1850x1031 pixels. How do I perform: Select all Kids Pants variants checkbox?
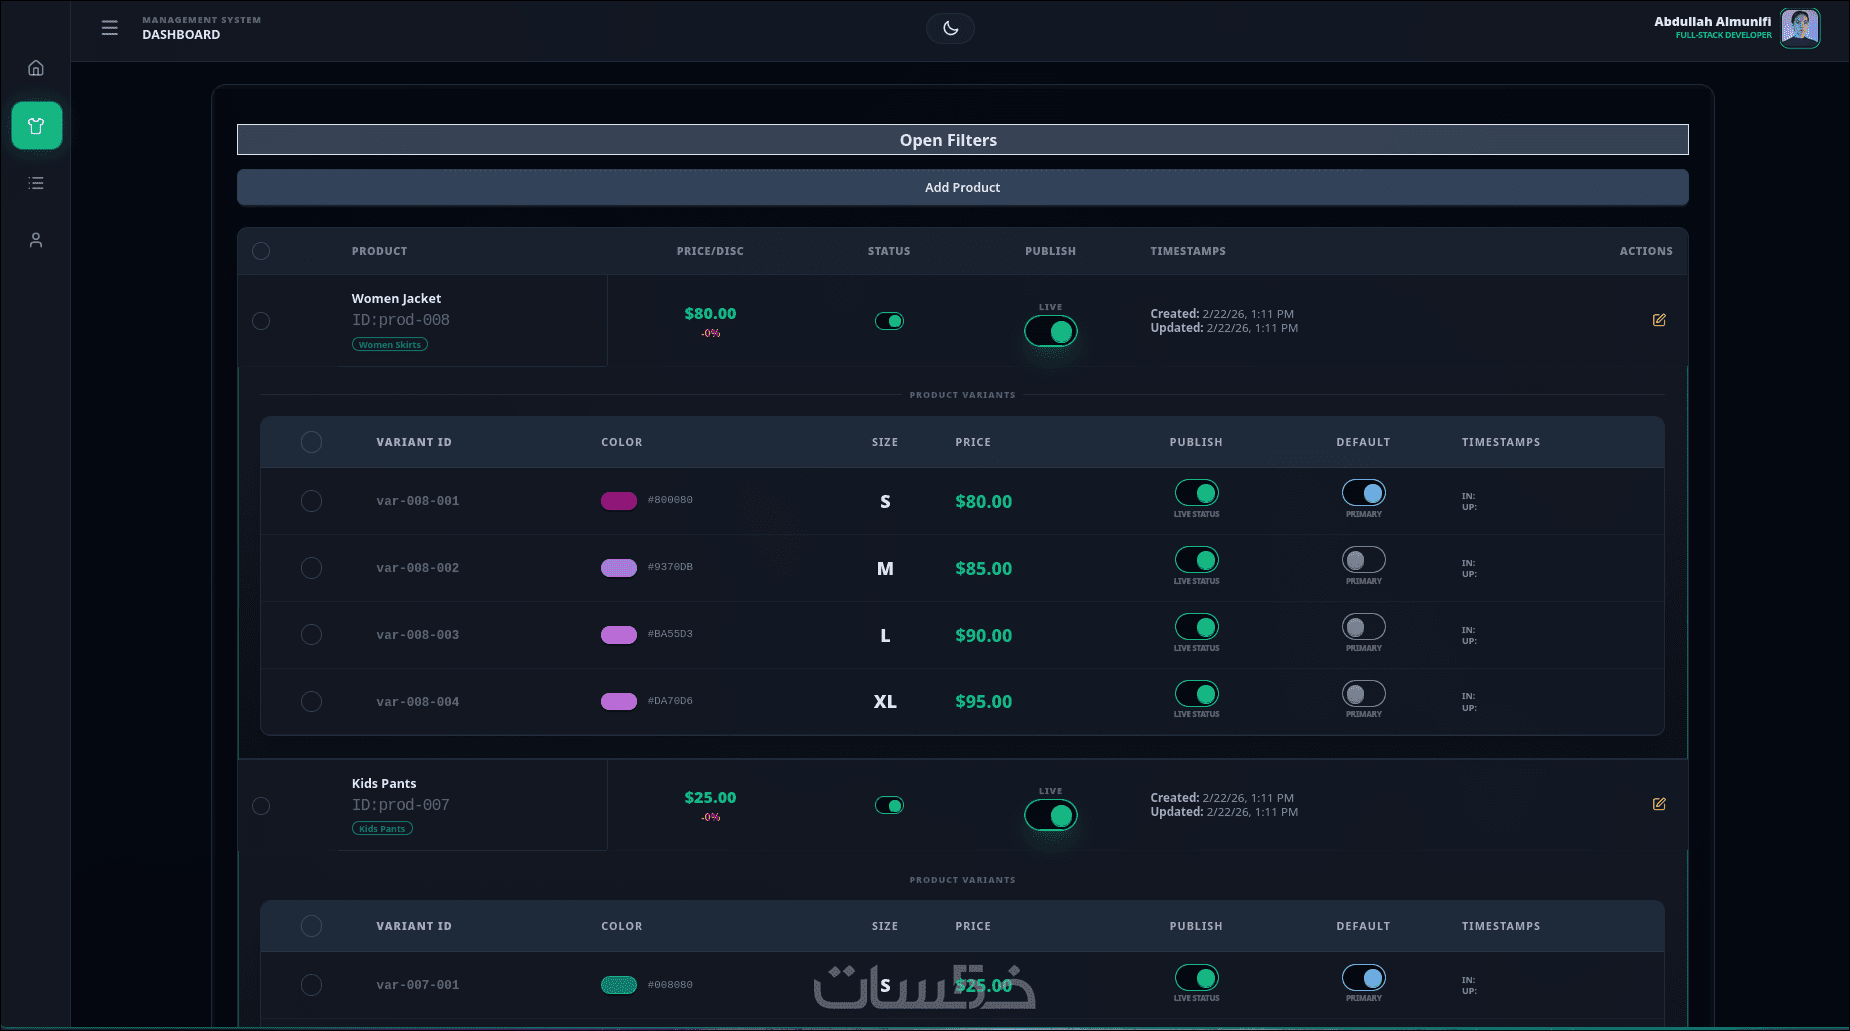(x=311, y=926)
